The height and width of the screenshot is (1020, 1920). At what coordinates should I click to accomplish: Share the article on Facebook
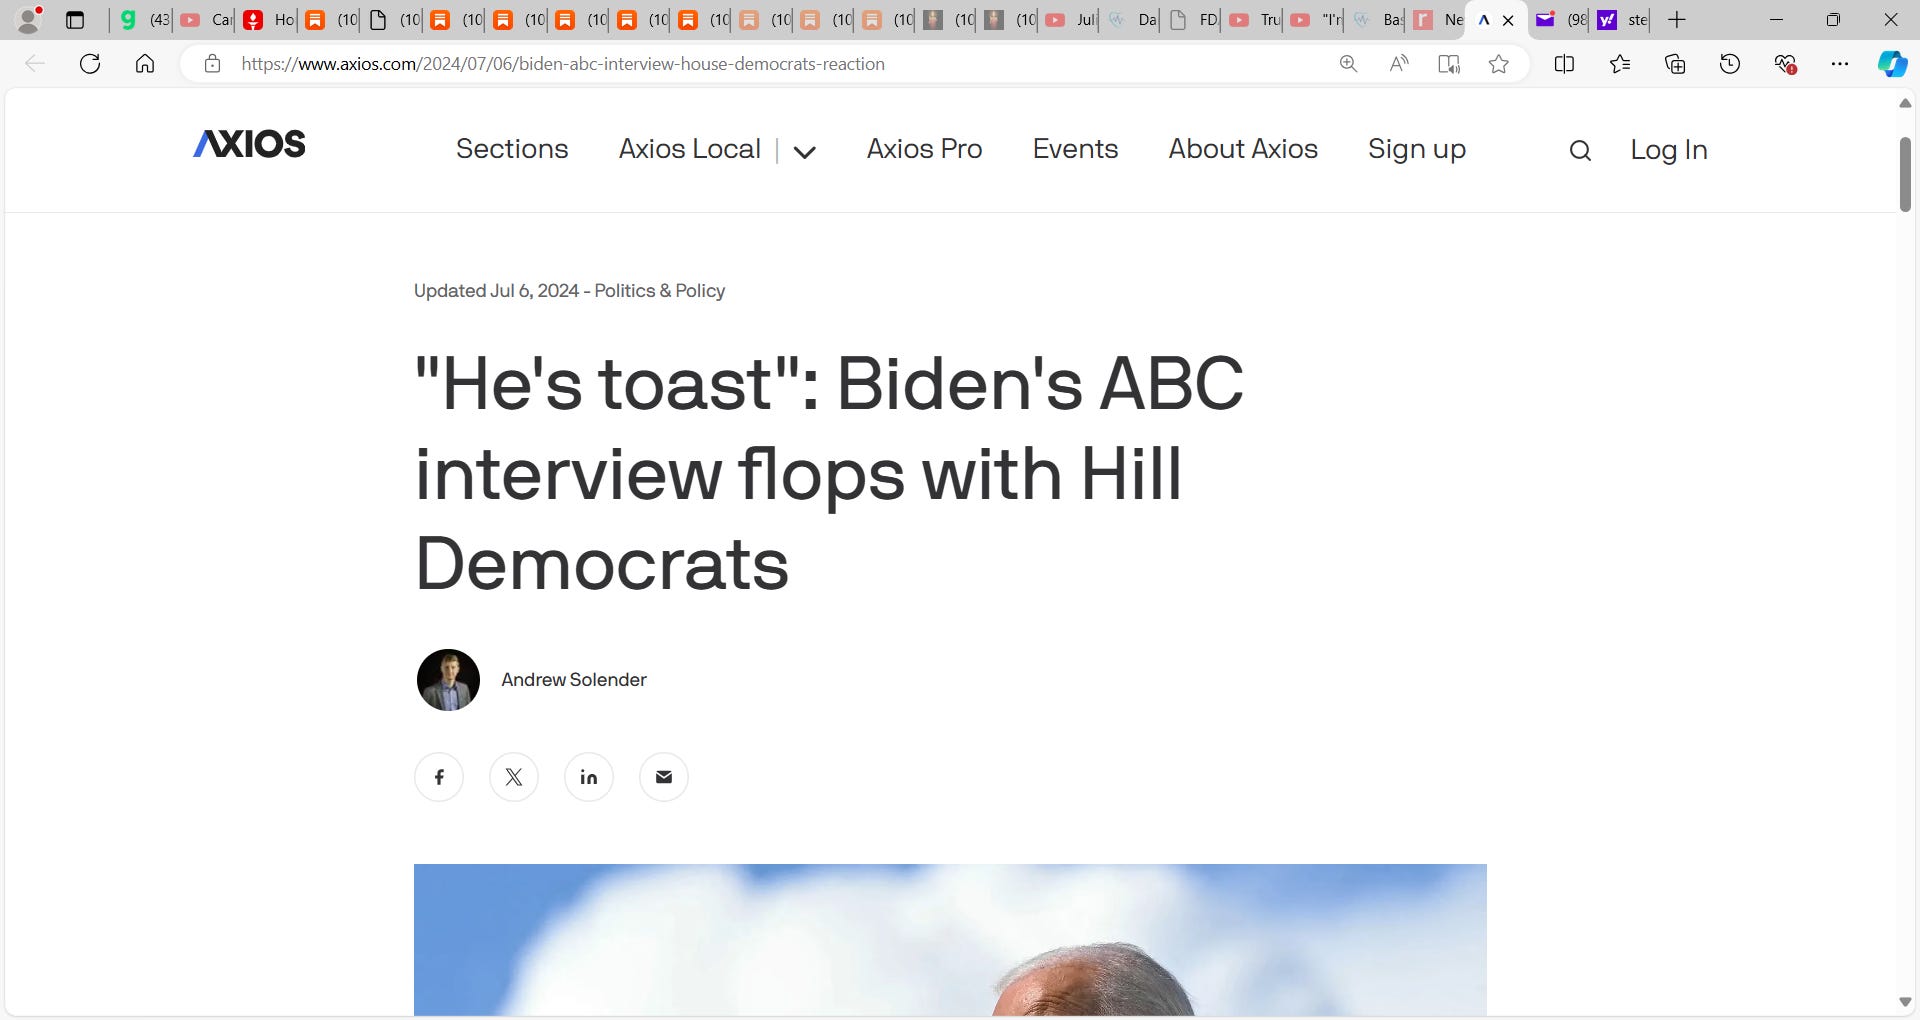pos(439,777)
